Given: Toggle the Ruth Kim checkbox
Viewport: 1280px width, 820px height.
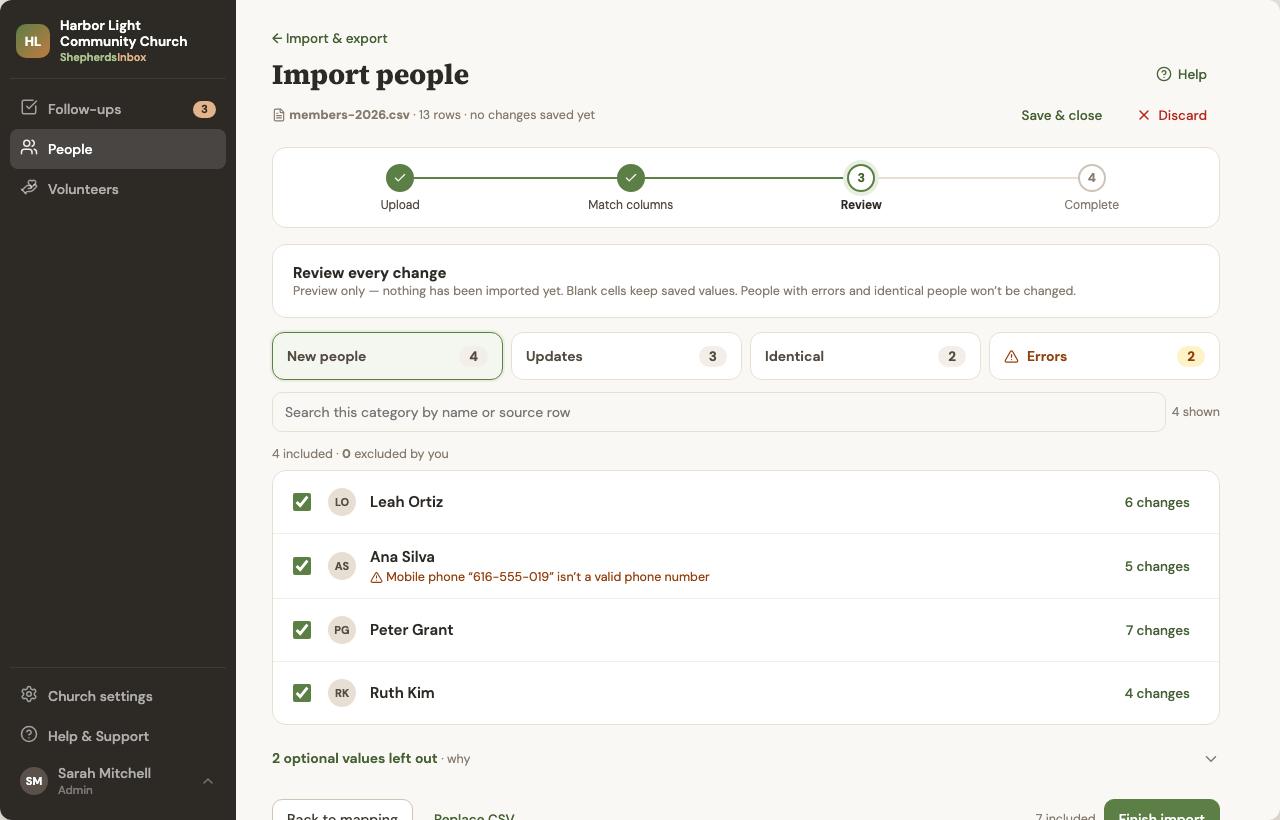Looking at the screenshot, I should pyautogui.click(x=302, y=693).
